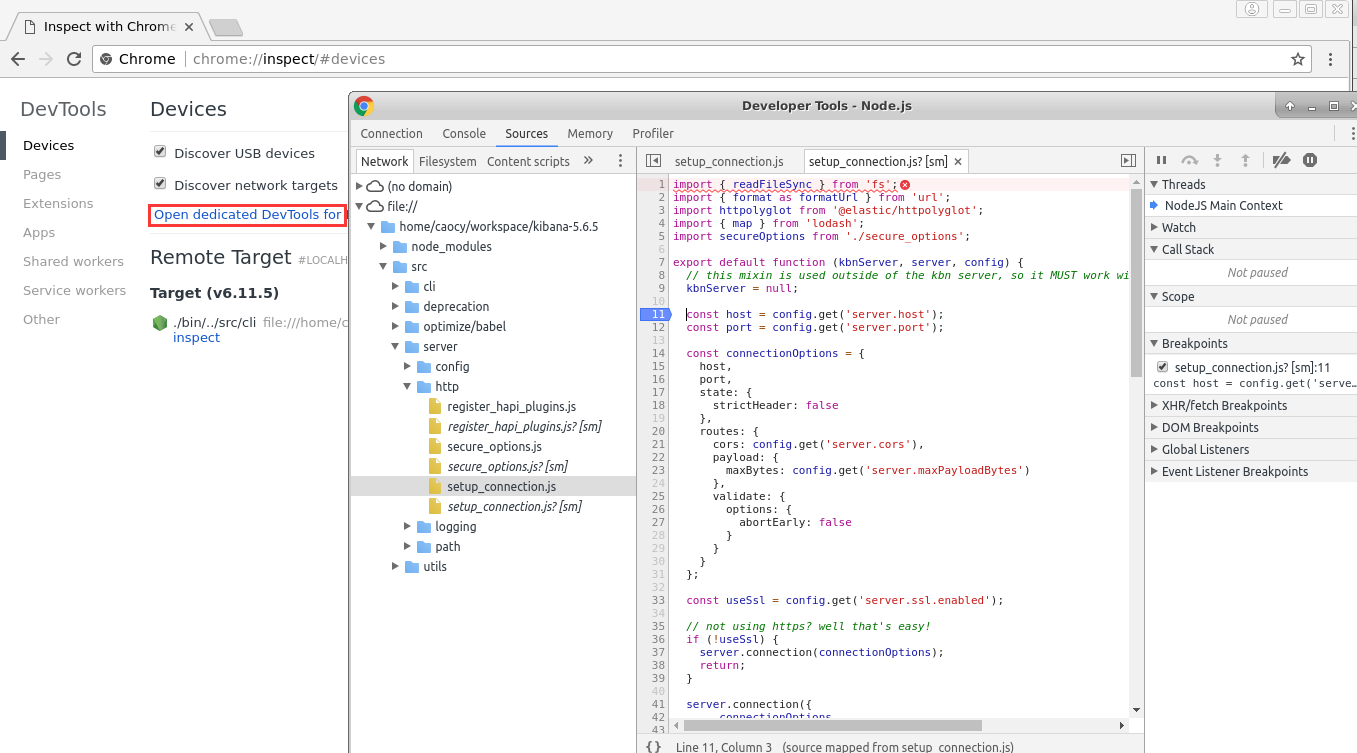This screenshot has height=753, width=1357.
Task: Open the Memory tab
Action: click(590, 133)
